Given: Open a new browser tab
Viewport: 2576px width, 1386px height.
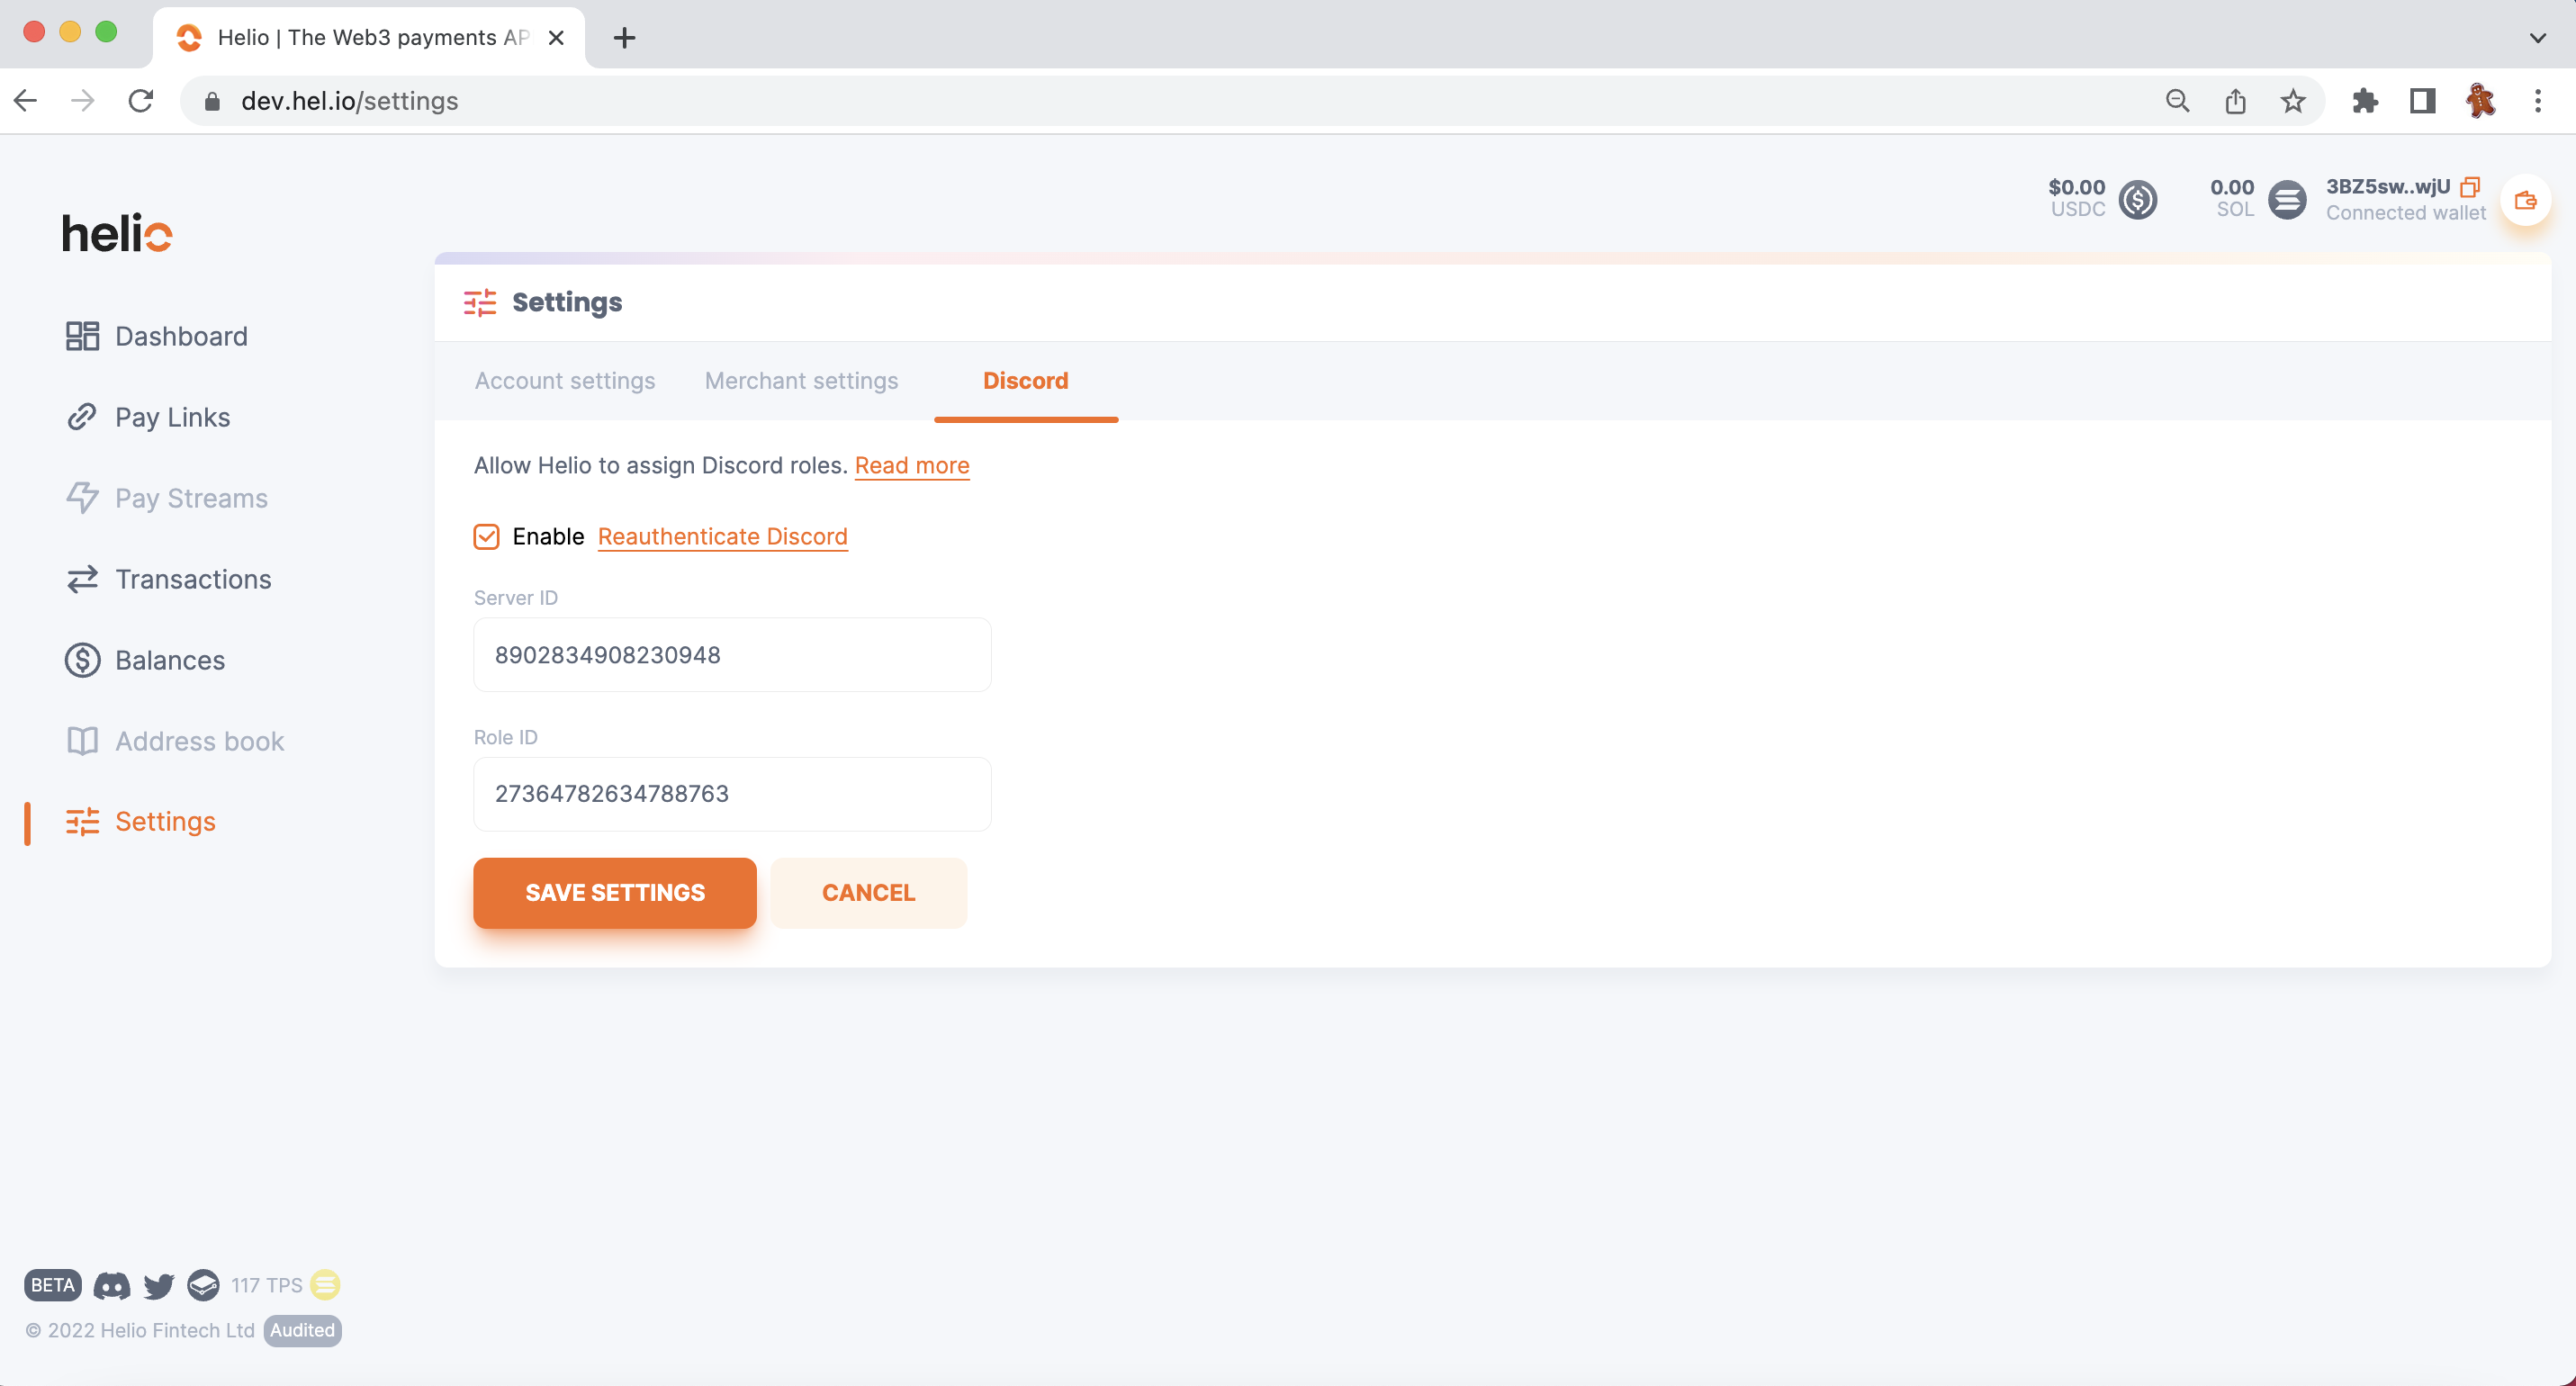Looking at the screenshot, I should [x=624, y=38].
